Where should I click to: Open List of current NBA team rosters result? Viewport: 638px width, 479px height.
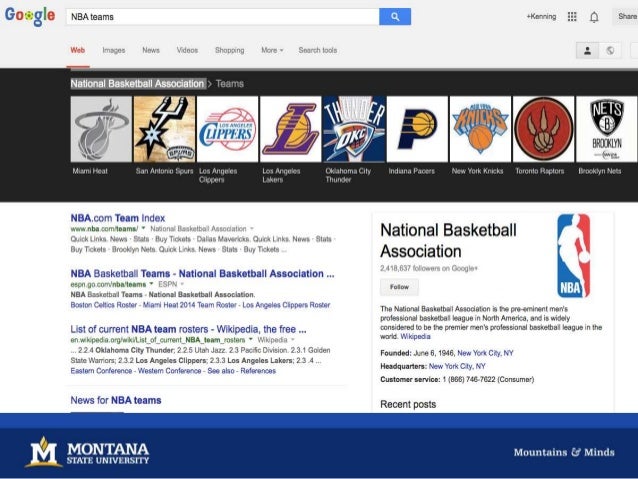tap(188, 329)
